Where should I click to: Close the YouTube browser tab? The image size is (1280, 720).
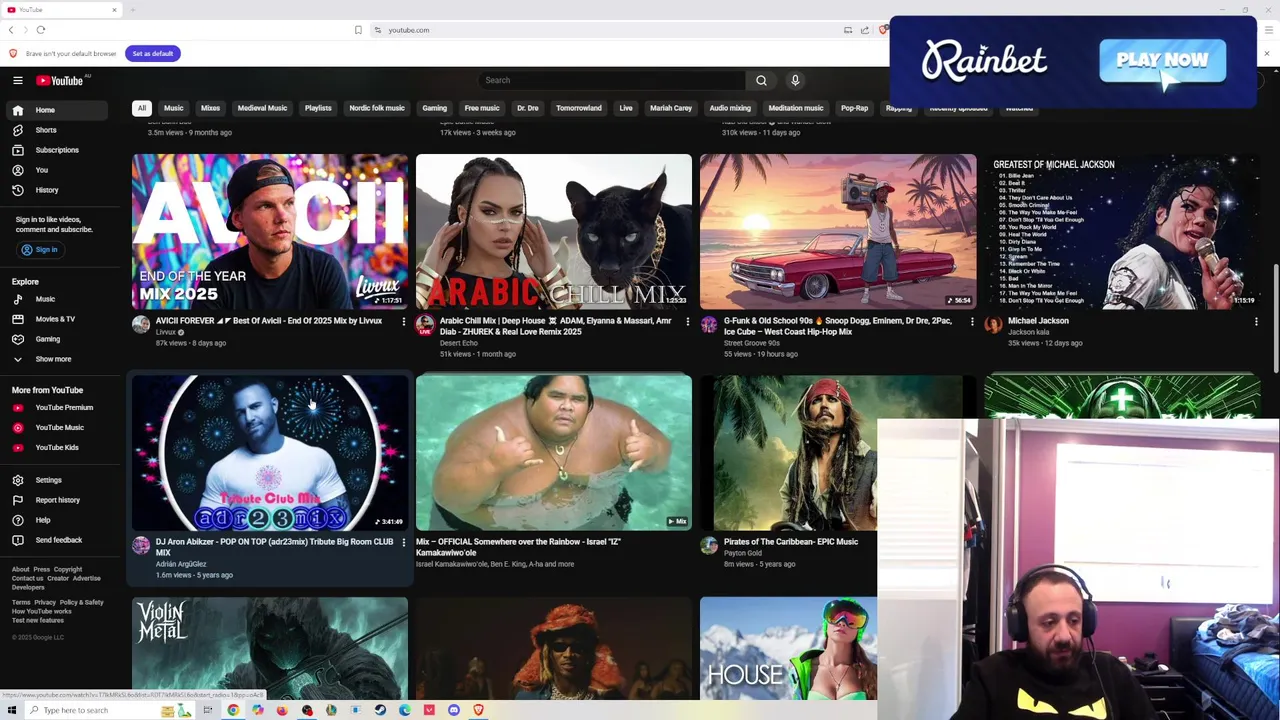tap(114, 10)
